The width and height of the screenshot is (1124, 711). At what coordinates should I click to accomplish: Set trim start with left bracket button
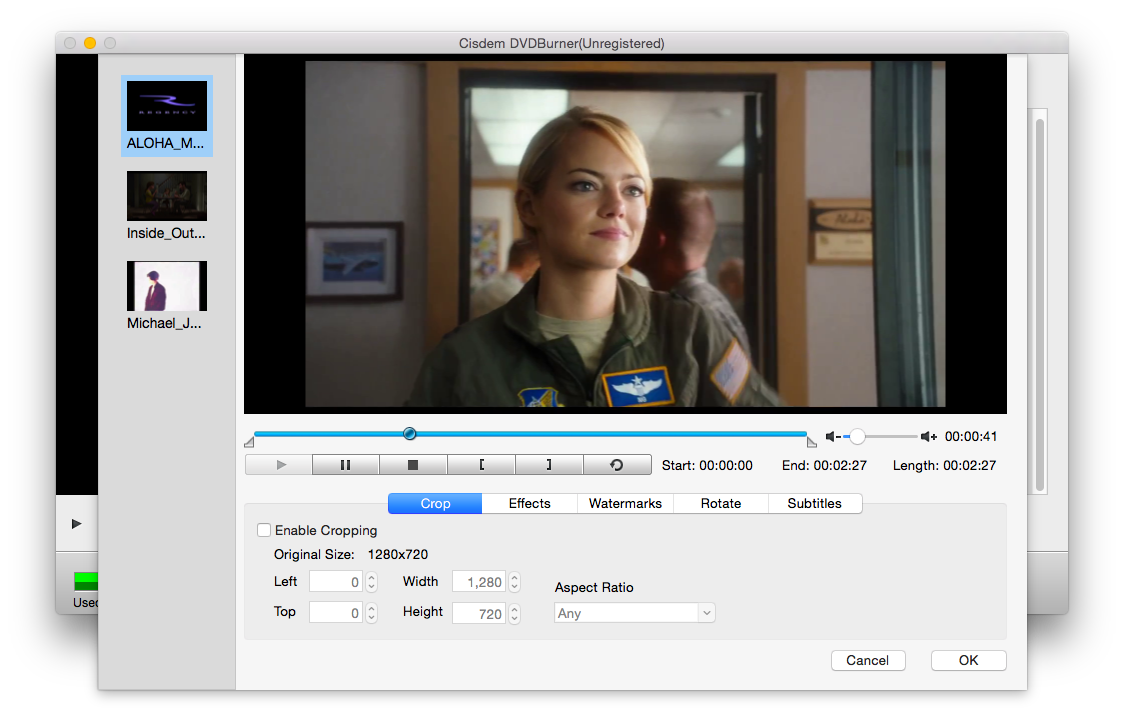[x=481, y=465]
